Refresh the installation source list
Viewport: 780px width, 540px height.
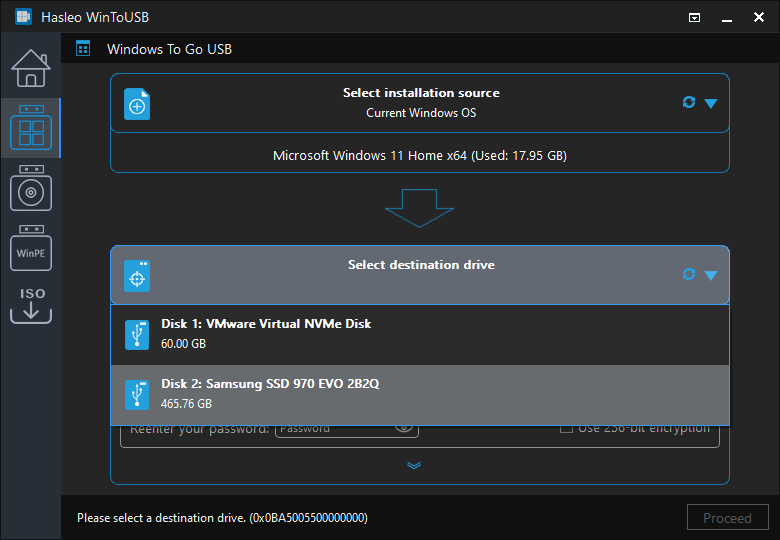point(688,102)
